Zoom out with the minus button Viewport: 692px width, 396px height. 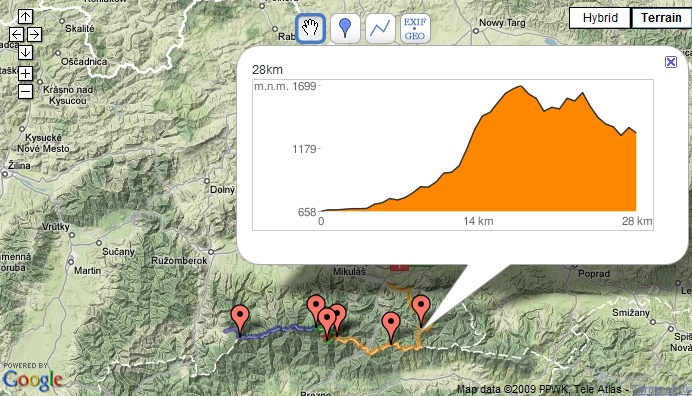25,91
